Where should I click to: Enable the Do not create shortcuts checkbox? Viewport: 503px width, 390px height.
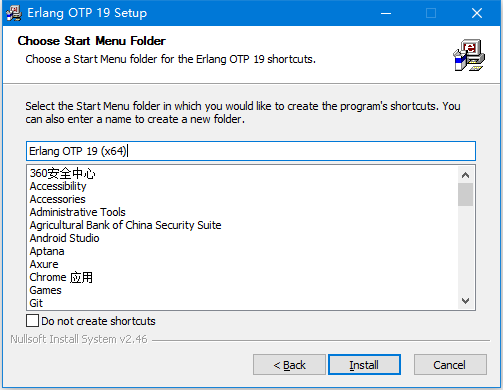(32, 321)
